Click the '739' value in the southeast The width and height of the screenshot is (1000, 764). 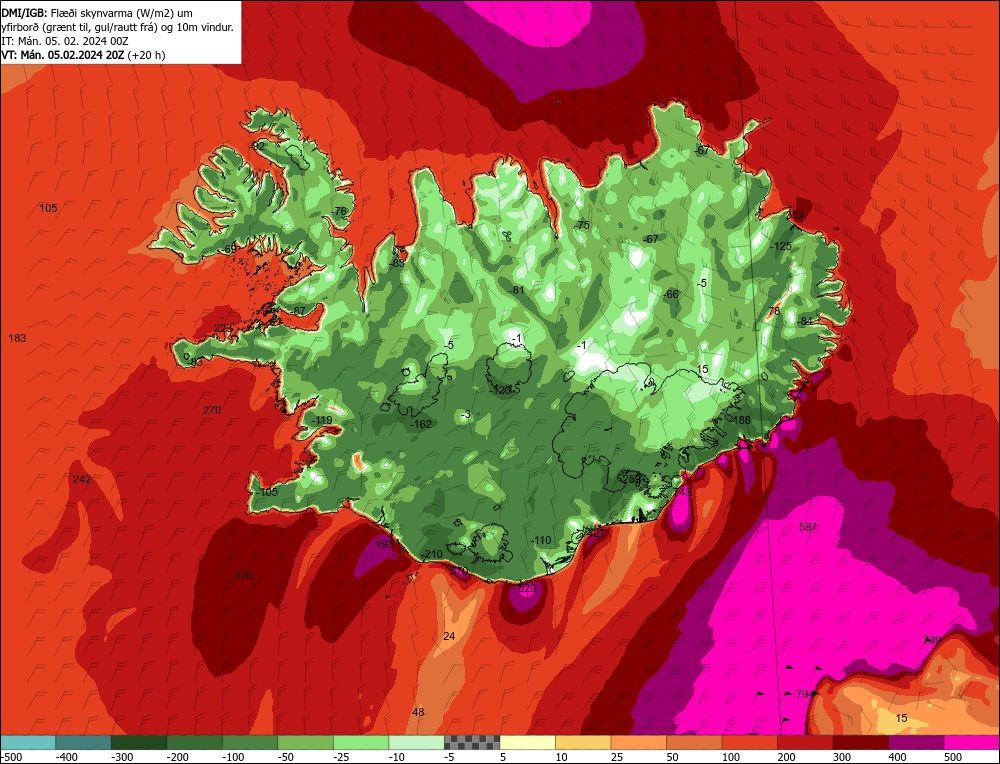[x=932, y=640]
